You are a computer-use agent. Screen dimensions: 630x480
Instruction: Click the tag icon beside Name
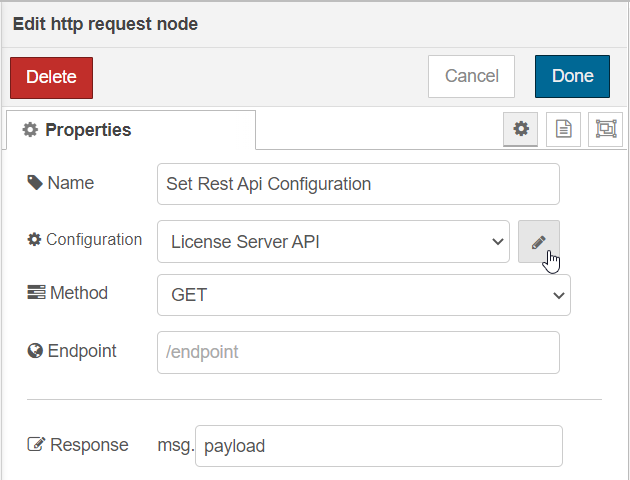35,183
